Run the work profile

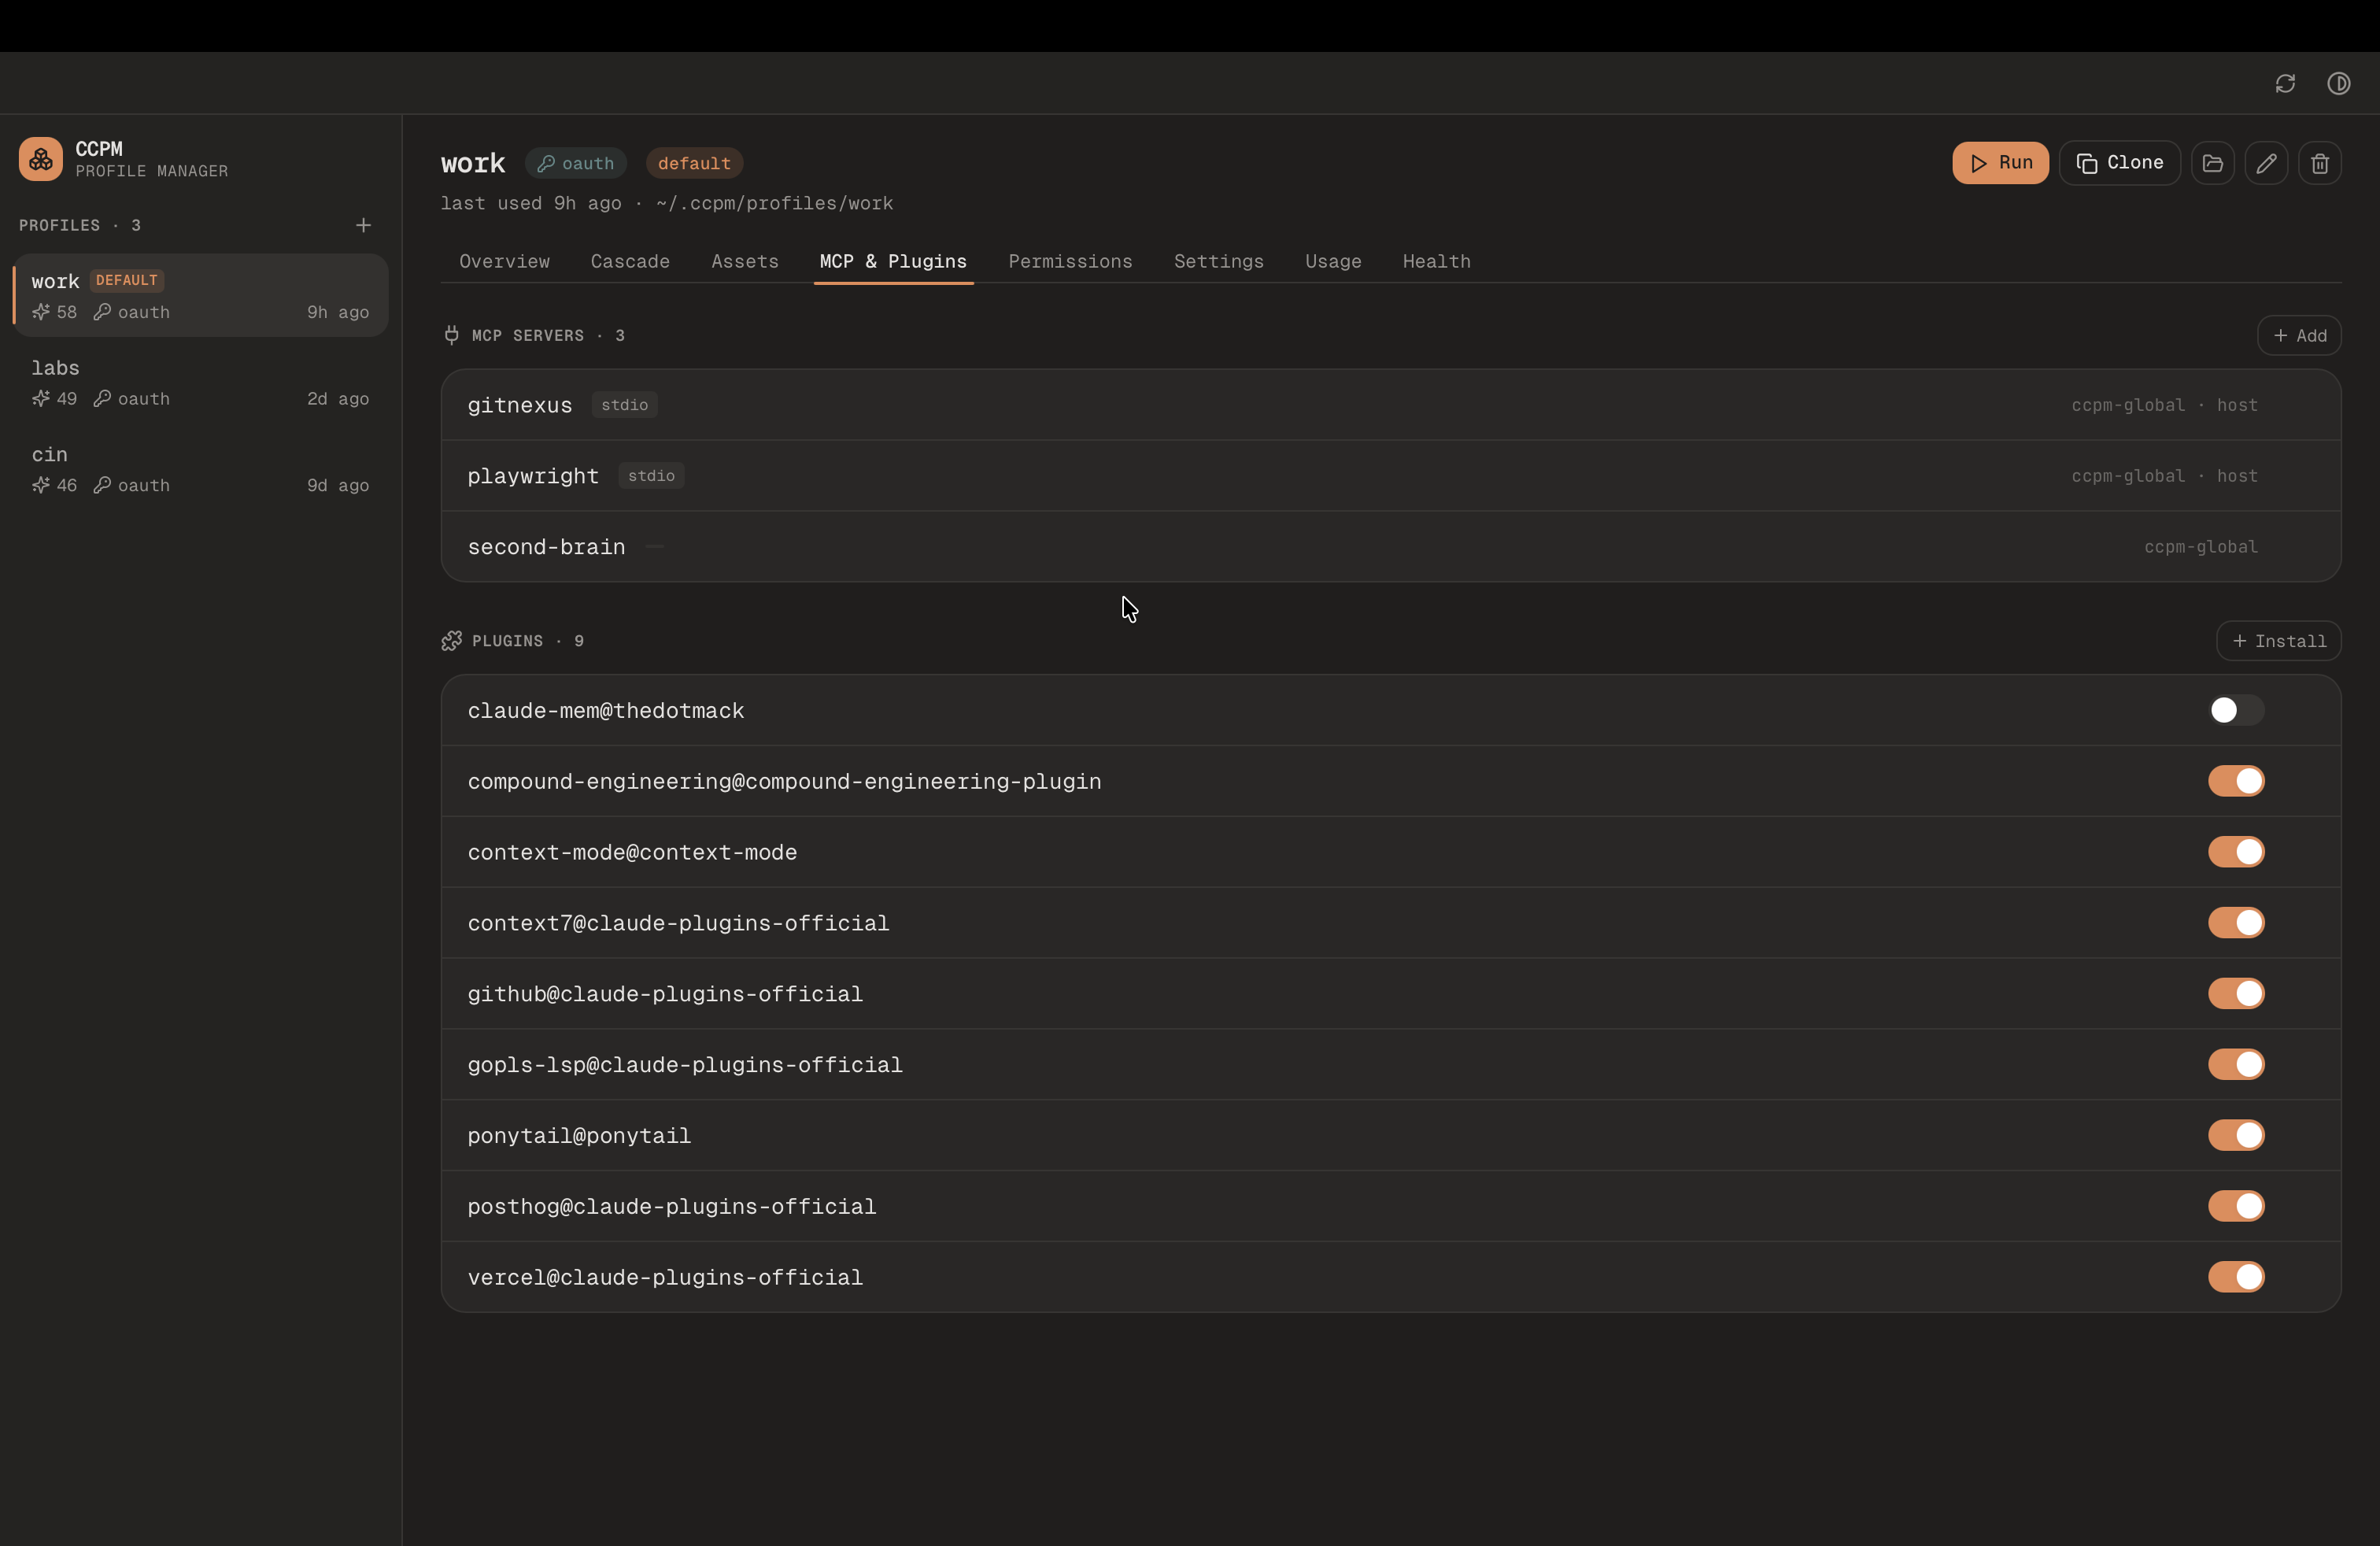point(2000,163)
